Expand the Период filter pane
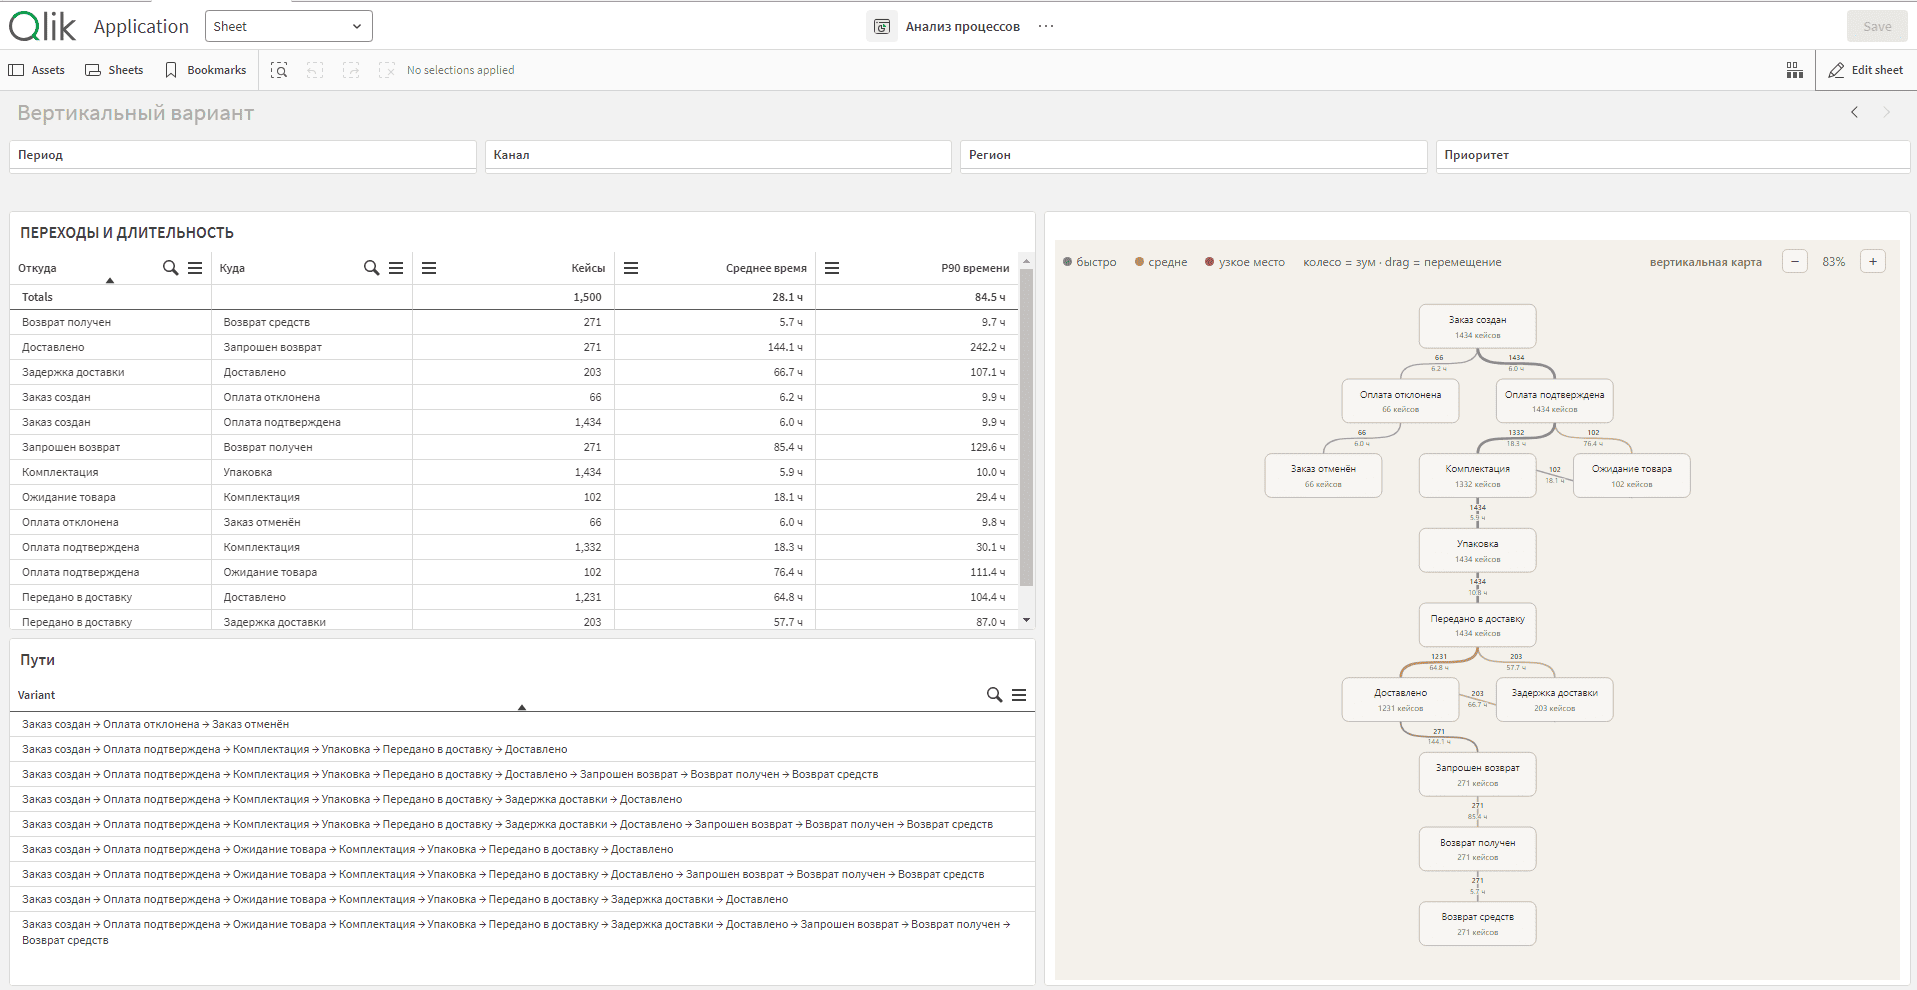 [243, 155]
